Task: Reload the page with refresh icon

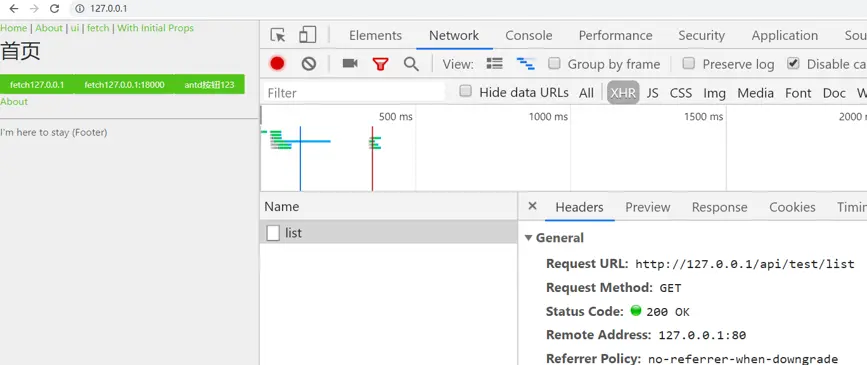Action: point(54,9)
